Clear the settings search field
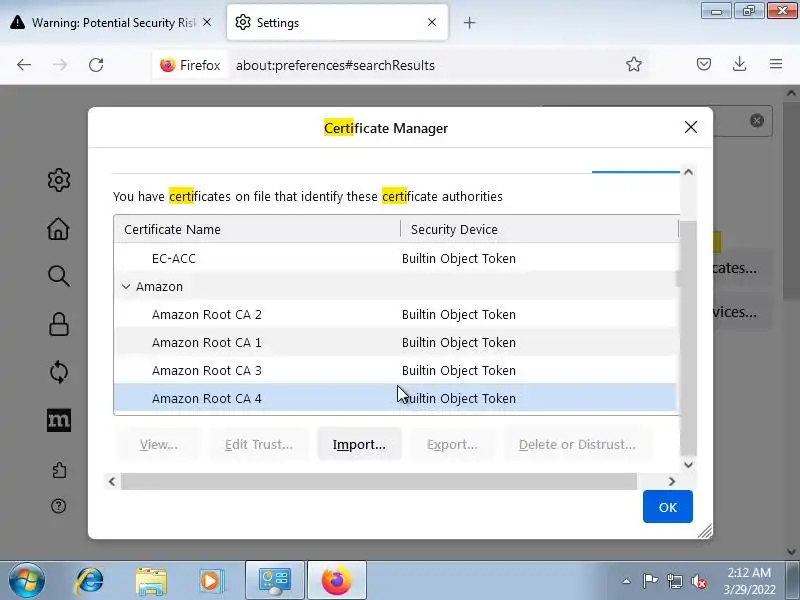Screen dimensions: 800x600 [x=757, y=120]
